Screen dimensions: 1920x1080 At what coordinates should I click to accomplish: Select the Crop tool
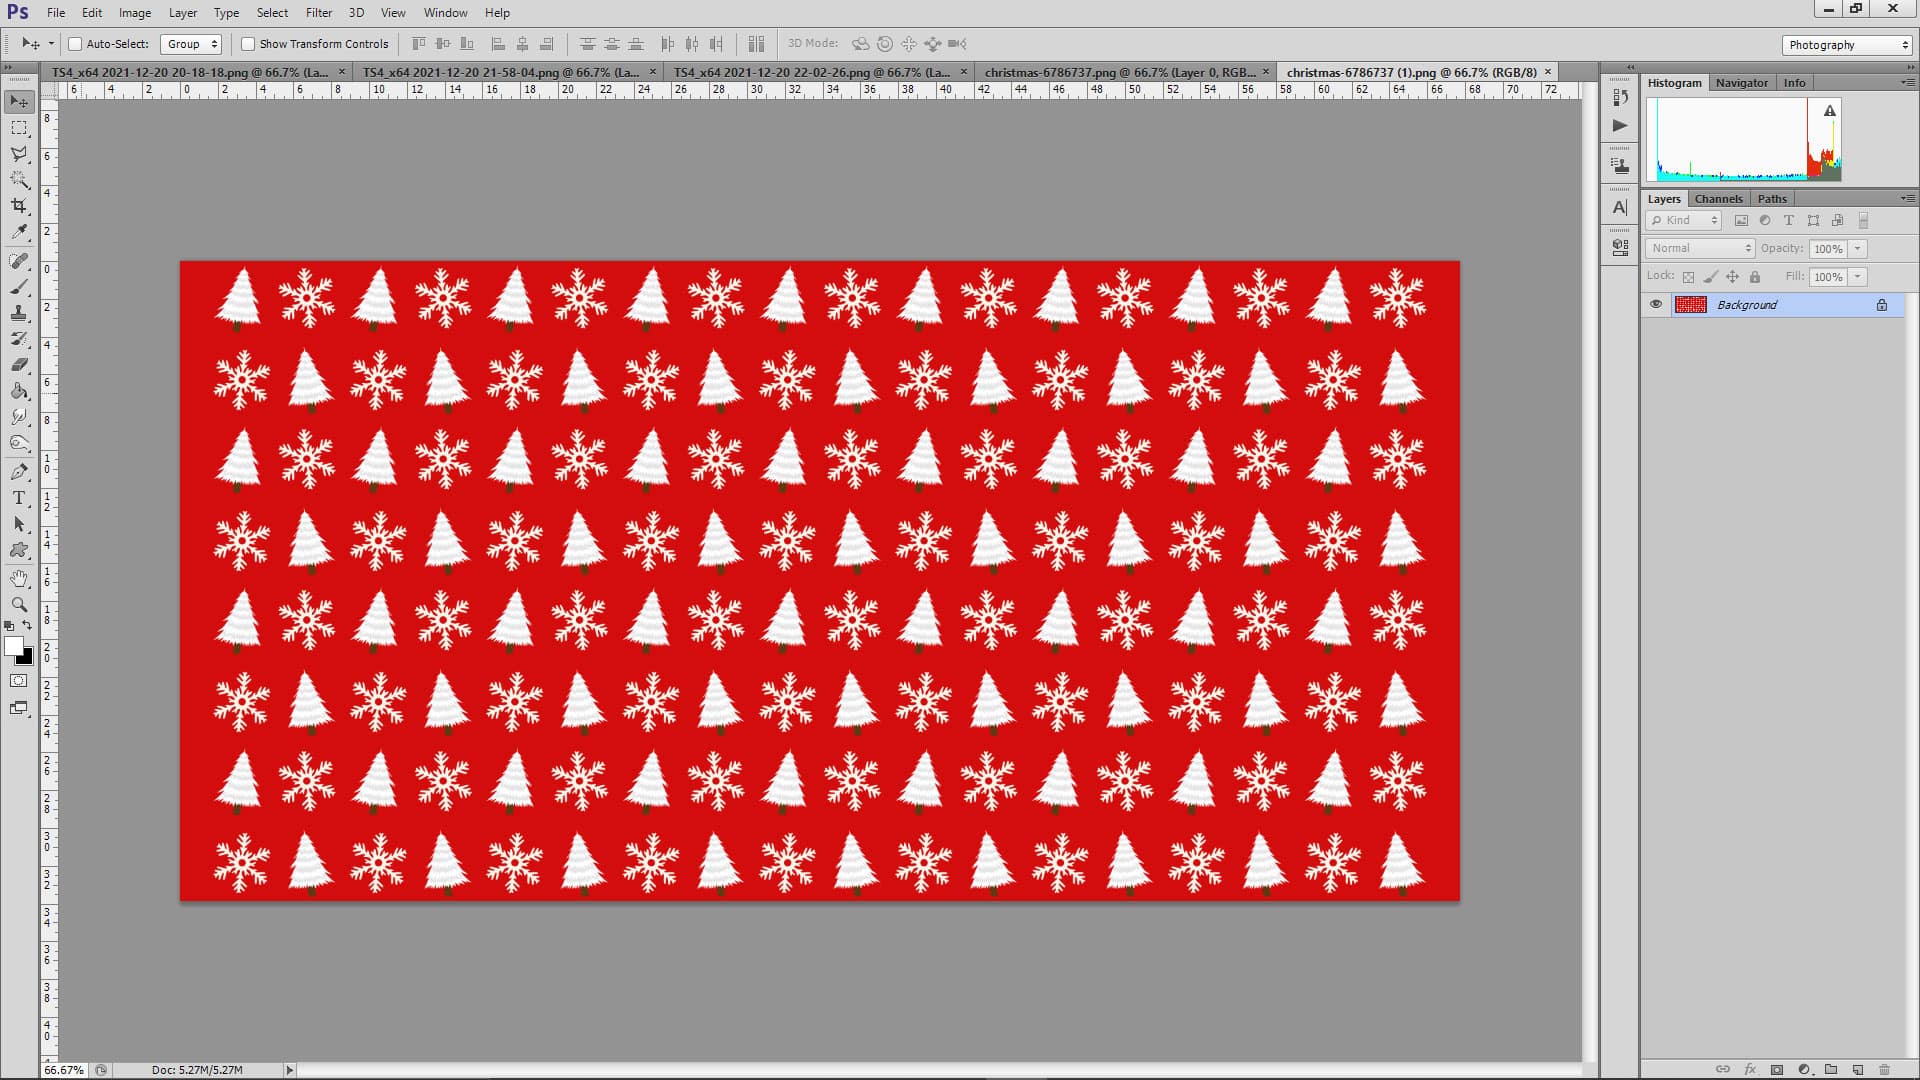coord(19,206)
